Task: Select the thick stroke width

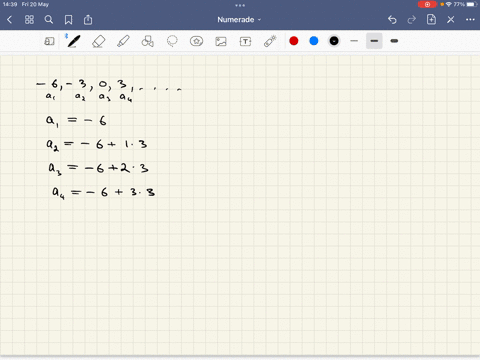Action: click(x=394, y=41)
